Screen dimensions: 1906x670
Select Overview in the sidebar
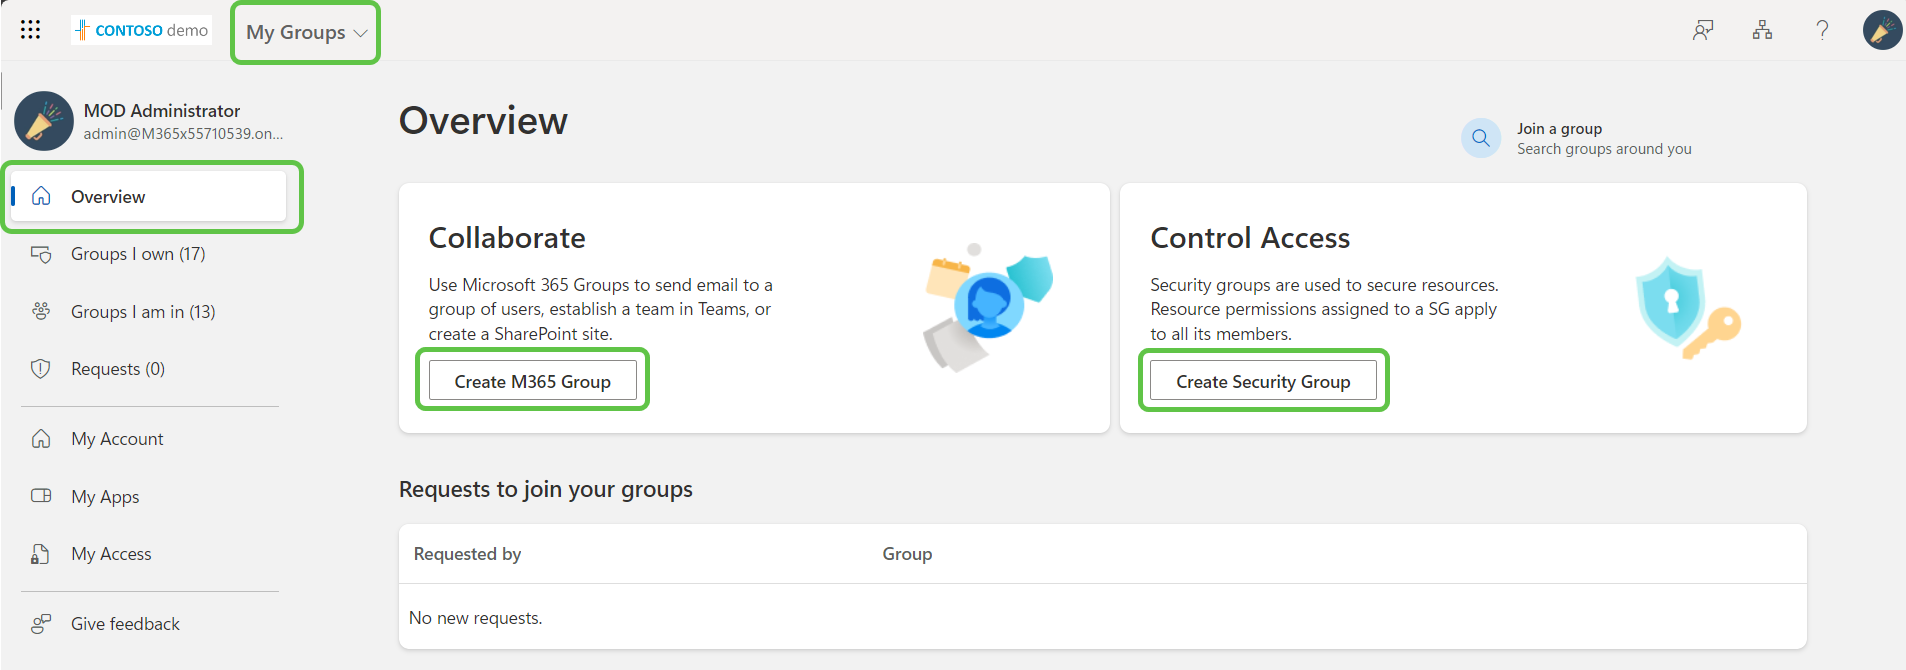click(108, 197)
